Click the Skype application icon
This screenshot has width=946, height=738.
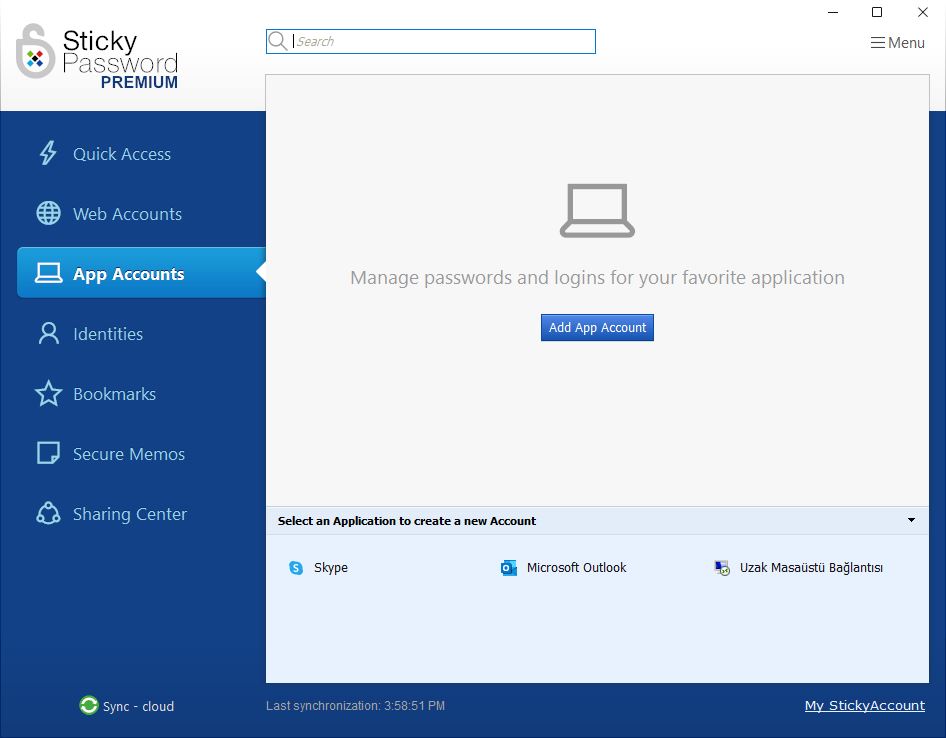click(296, 567)
